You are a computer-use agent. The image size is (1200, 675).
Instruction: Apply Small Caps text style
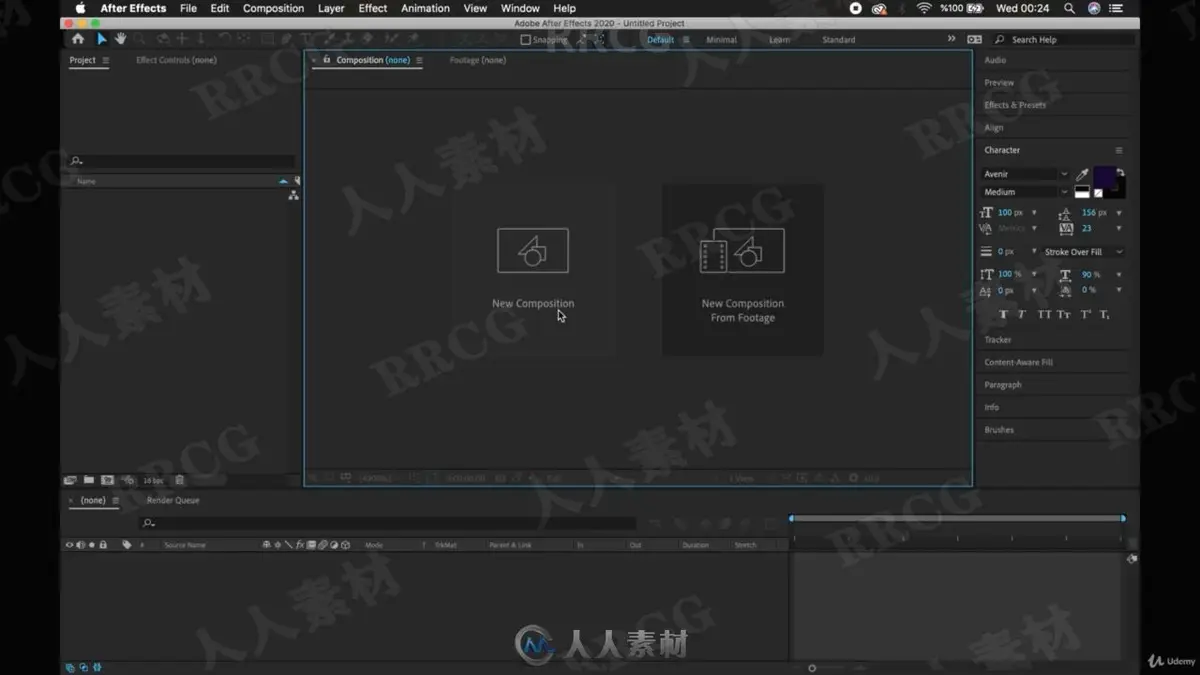(x=1064, y=314)
